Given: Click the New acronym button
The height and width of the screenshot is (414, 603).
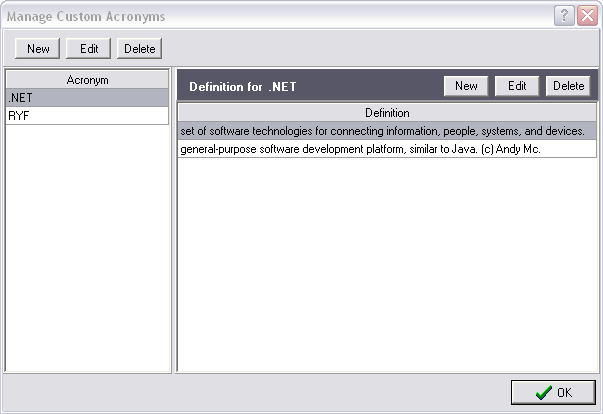Looking at the screenshot, I should click(x=37, y=48).
